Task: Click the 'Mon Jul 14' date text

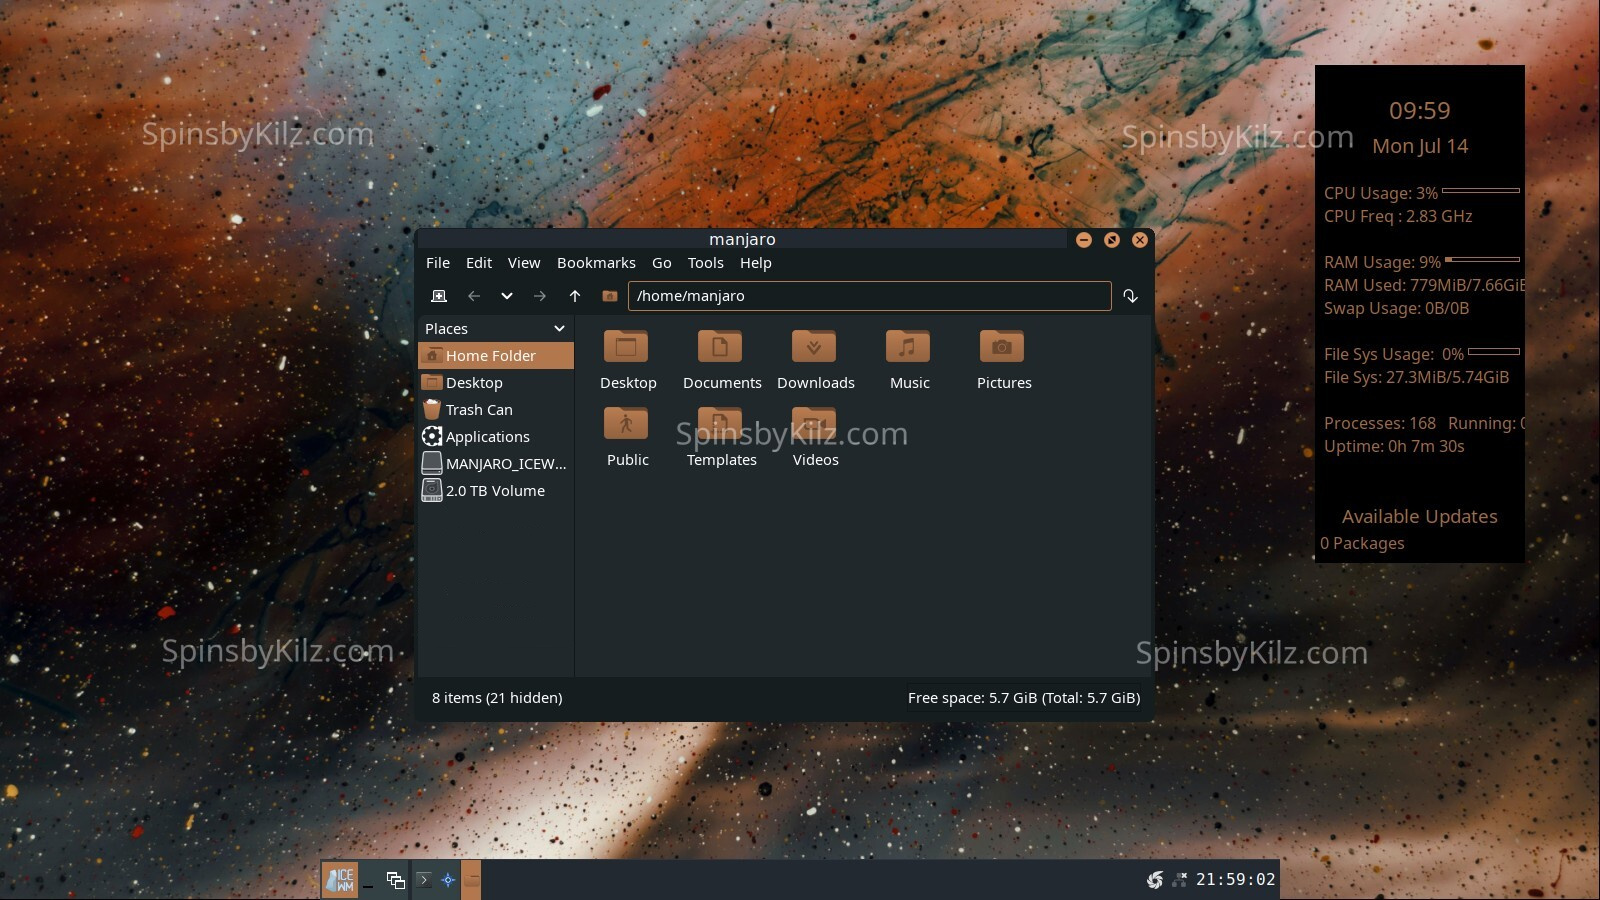Action: (x=1420, y=146)
